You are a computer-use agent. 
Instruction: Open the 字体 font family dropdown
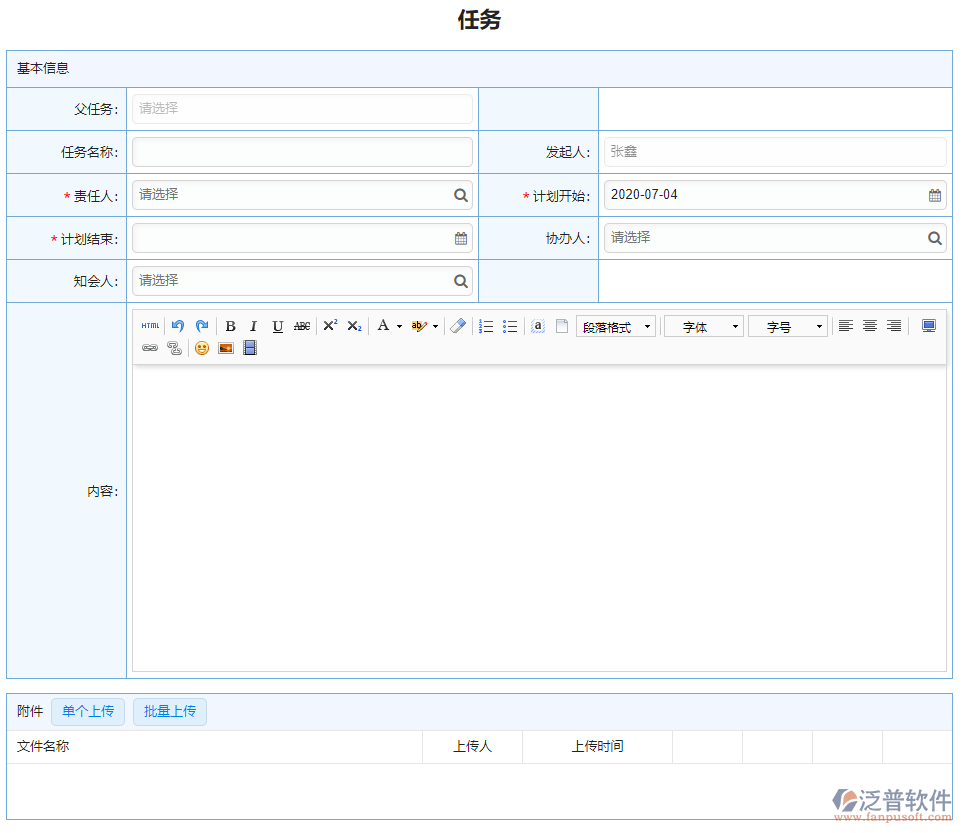pos(703,325)
